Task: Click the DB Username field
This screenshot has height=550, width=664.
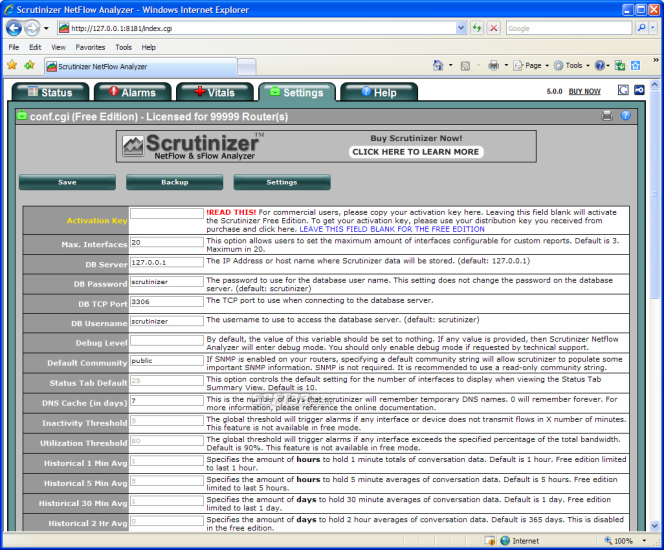Action: coord(167,321)
